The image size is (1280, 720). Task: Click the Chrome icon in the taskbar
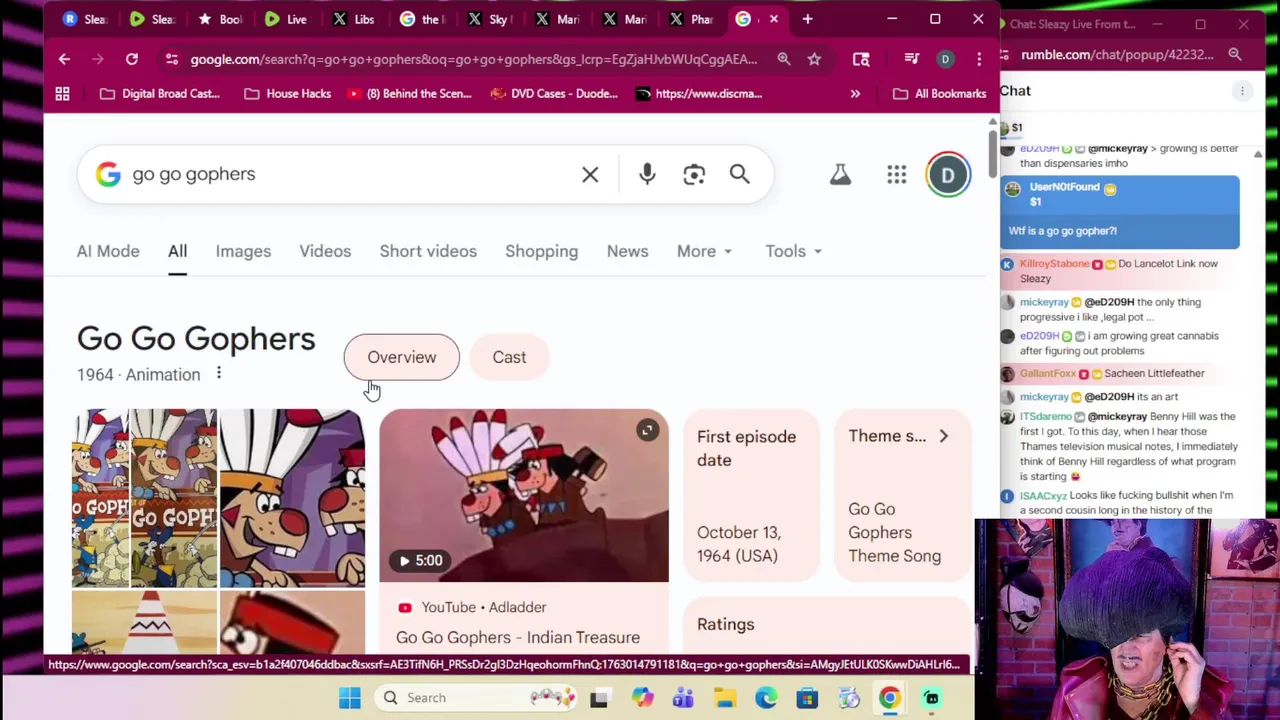[x=889, y=697]
